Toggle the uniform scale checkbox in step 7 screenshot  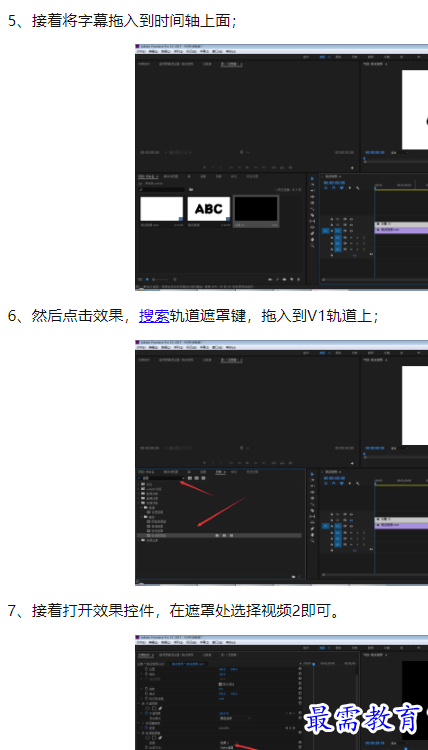click(220, 684)
